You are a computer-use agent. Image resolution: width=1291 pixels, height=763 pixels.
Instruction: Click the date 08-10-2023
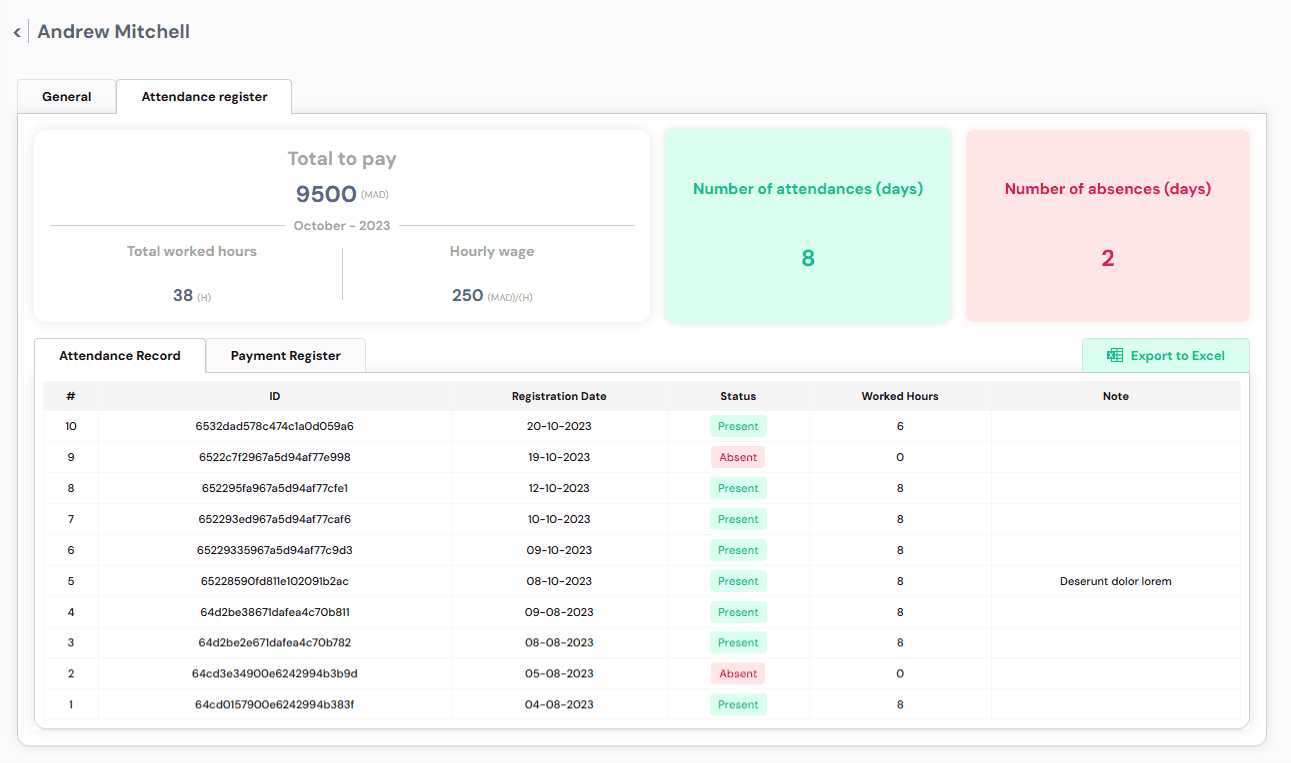559,582
